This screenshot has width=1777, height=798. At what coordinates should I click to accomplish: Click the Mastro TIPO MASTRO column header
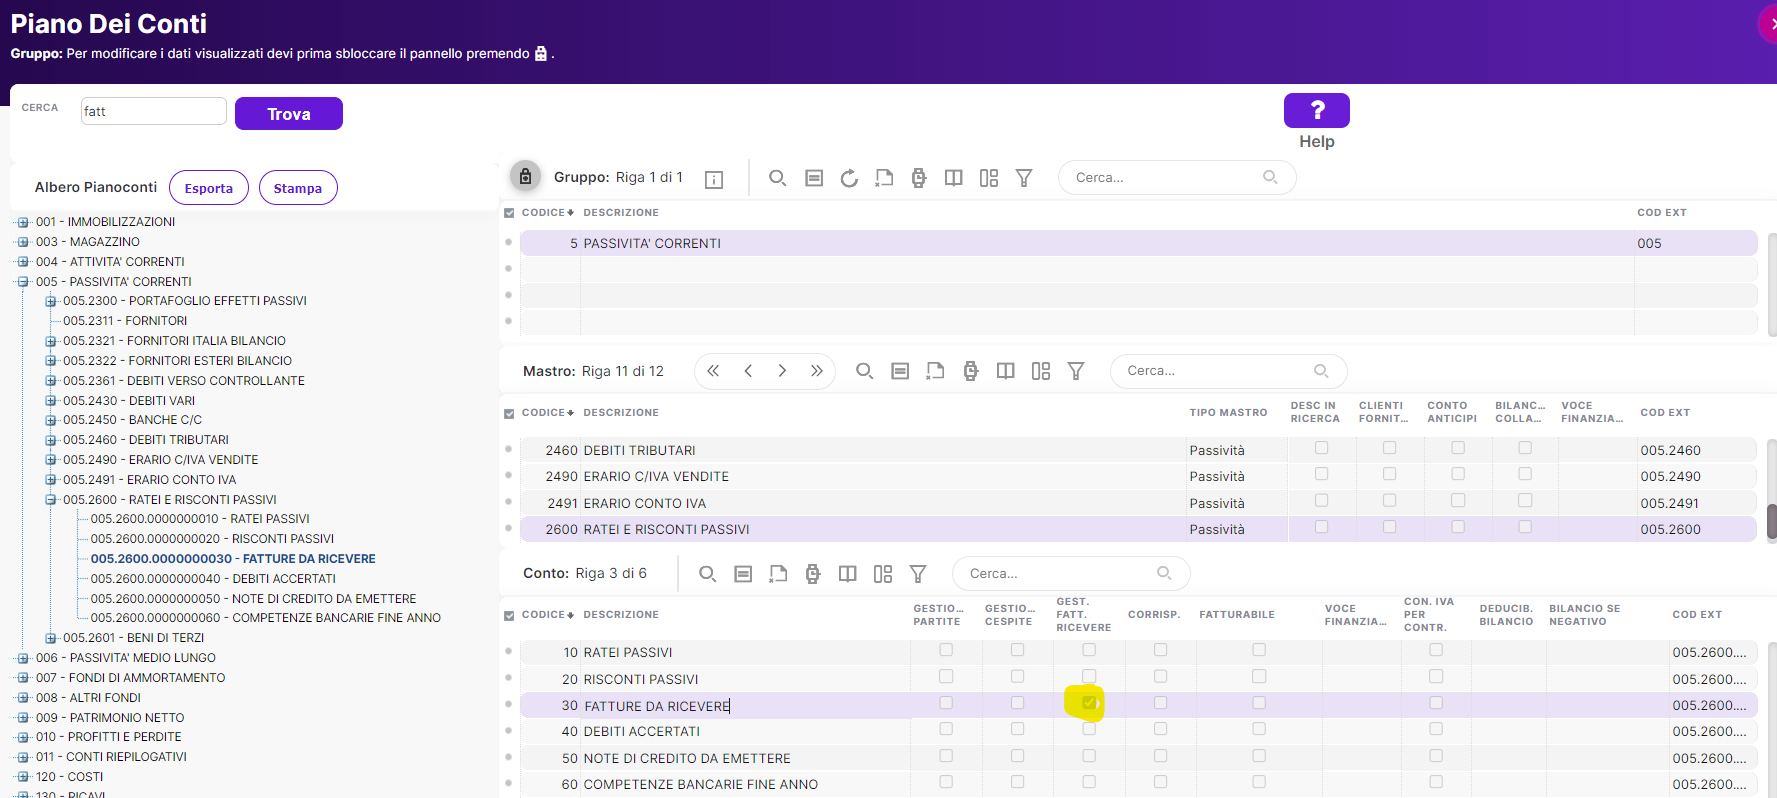(x=1228, y=413)
